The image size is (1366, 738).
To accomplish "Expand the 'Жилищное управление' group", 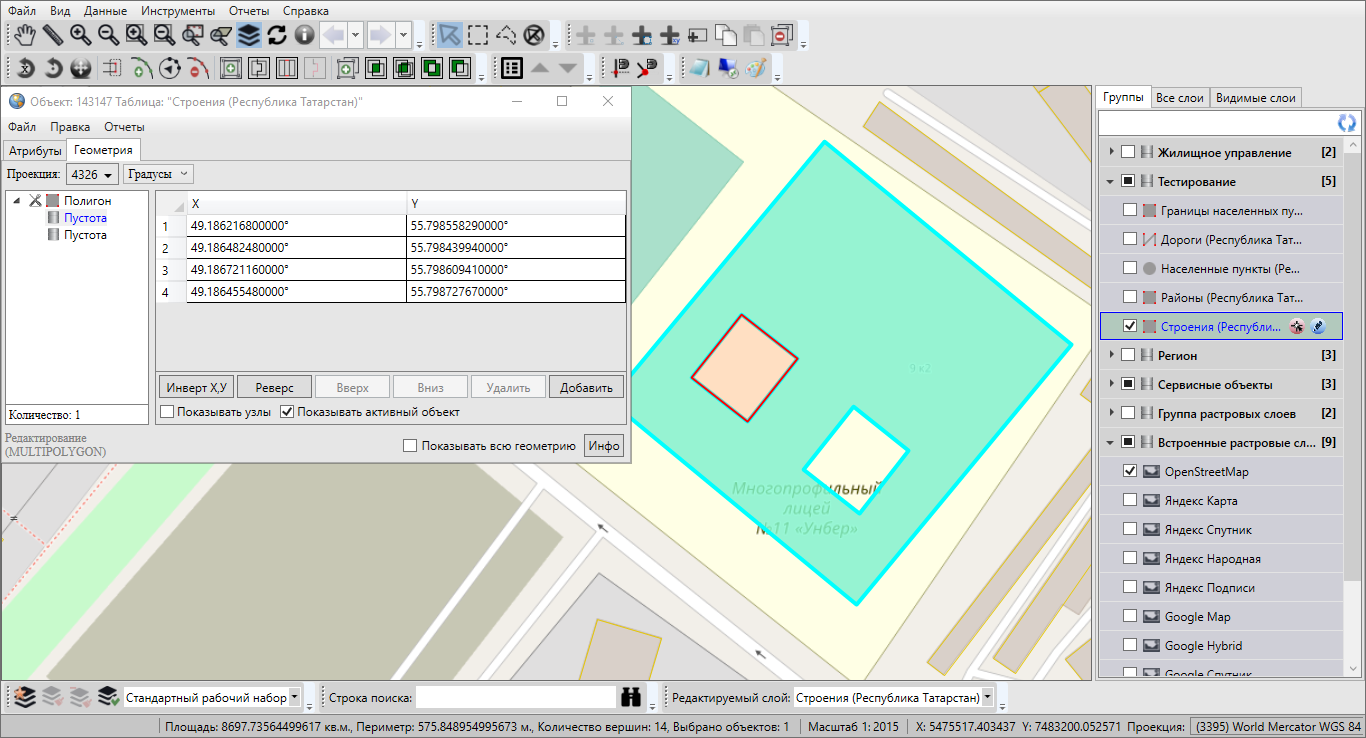I will pos(1110,153).
